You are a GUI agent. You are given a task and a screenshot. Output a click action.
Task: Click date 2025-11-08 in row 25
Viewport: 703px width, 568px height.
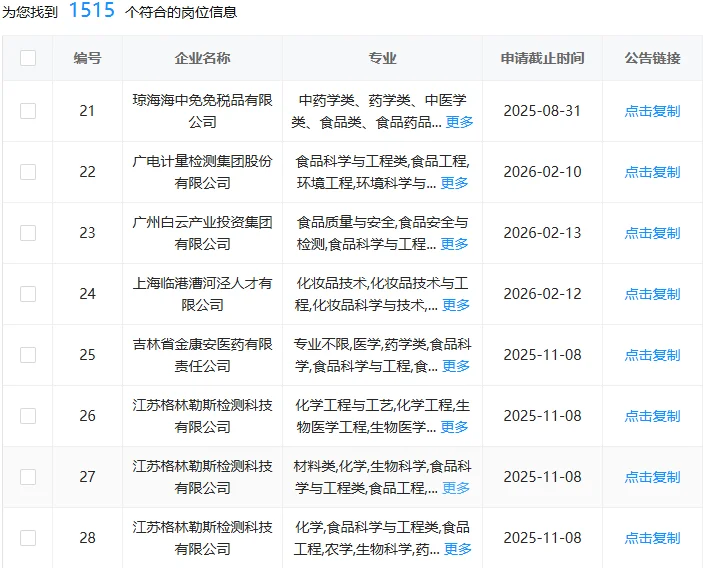pyautogui.click(x=542, y=355)
